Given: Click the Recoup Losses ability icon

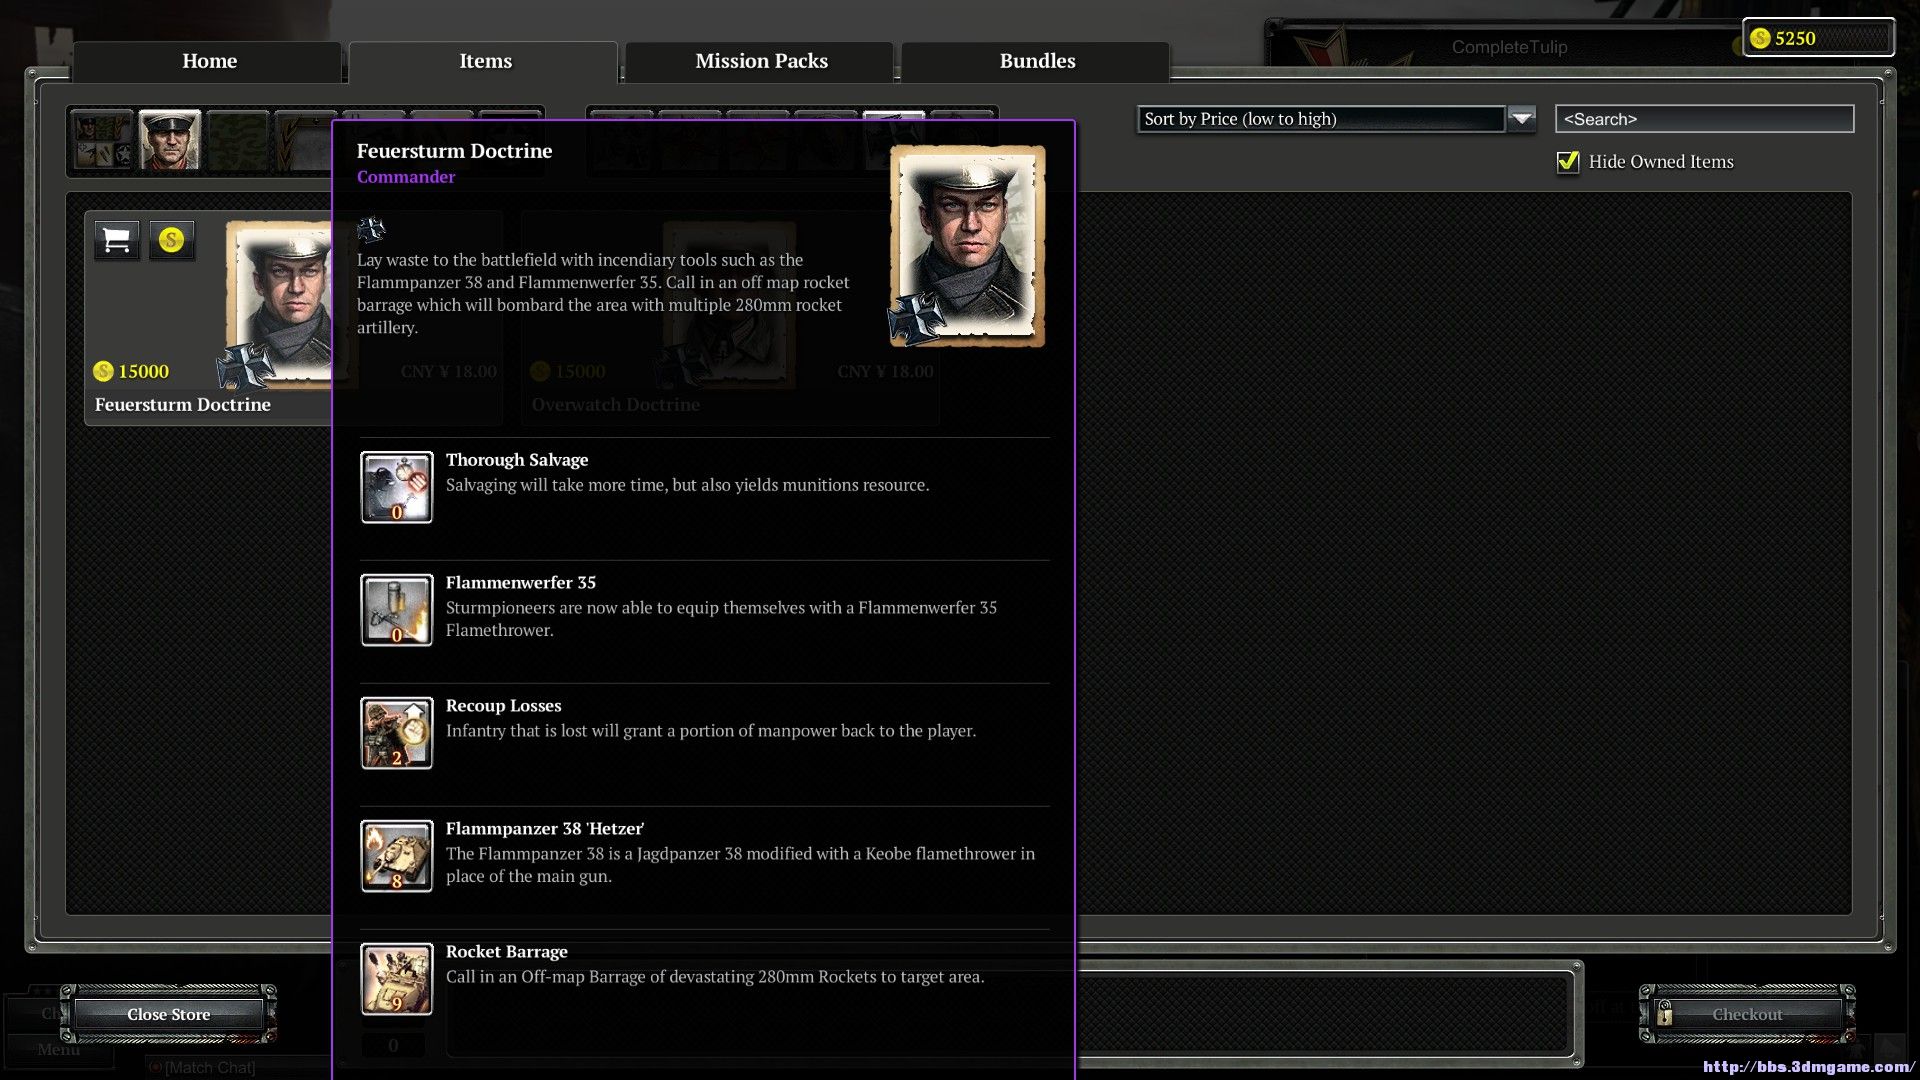Looking at the screenshot, I should click(397, 733).
